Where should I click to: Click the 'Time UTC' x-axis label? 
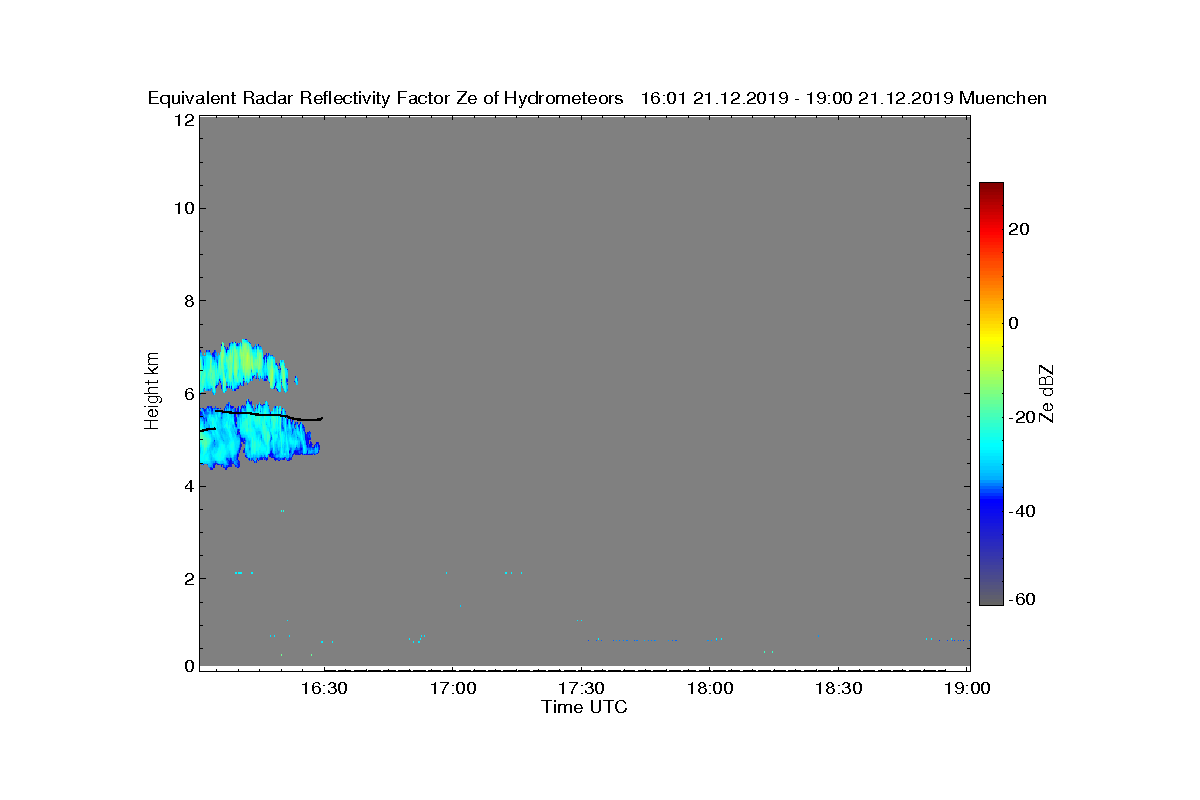pyautogui.click(x=584, y=707)
